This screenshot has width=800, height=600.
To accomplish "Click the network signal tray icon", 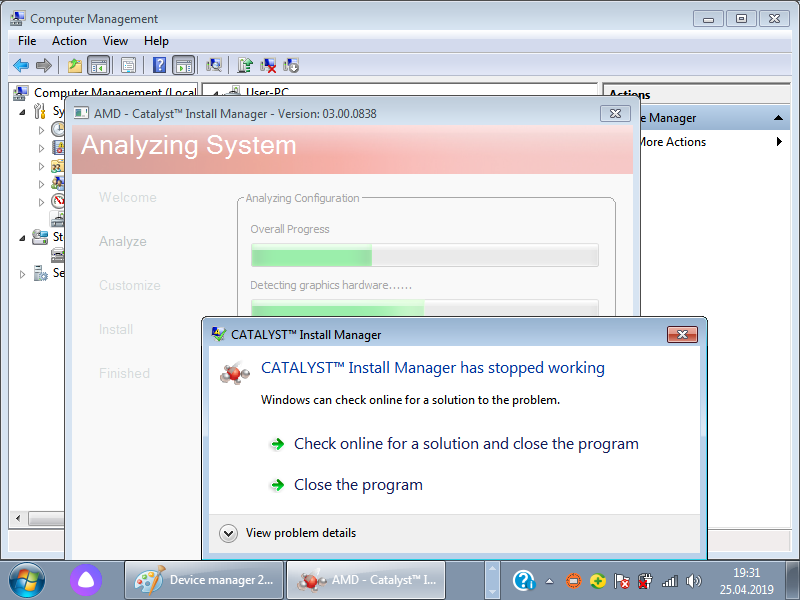I will [x=670, y=581].
